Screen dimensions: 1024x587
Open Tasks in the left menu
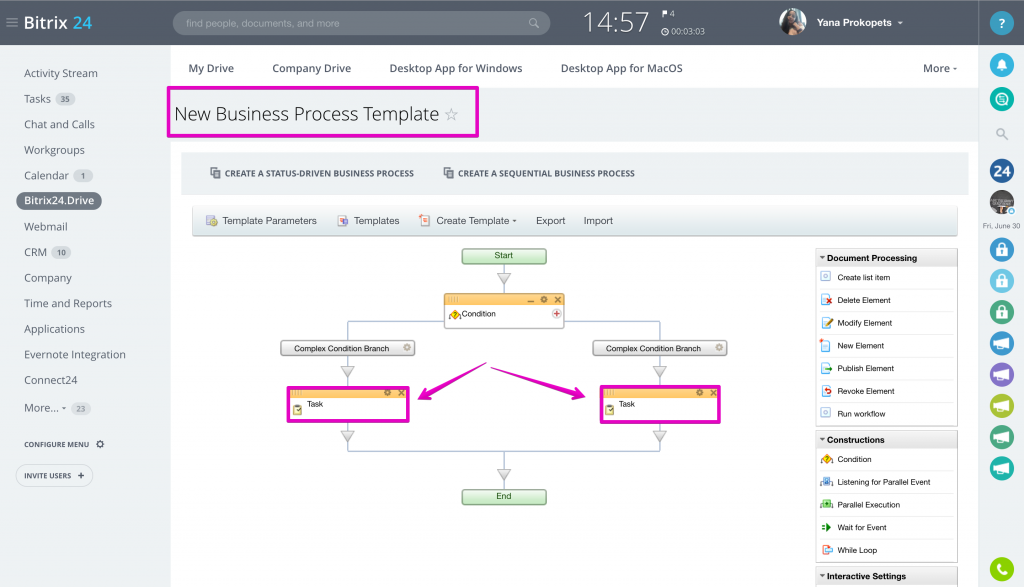pyautogui.click(x=37, y=99)
